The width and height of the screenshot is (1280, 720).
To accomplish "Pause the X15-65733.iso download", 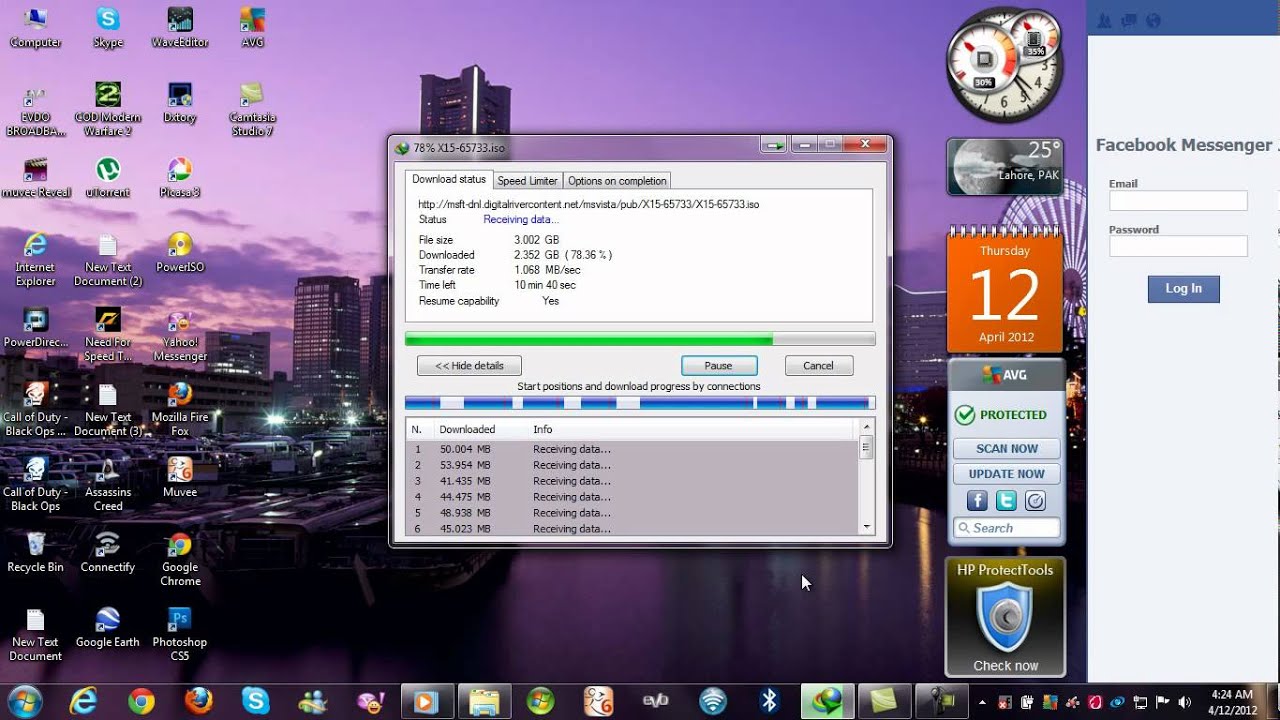I will click(718, 366).
